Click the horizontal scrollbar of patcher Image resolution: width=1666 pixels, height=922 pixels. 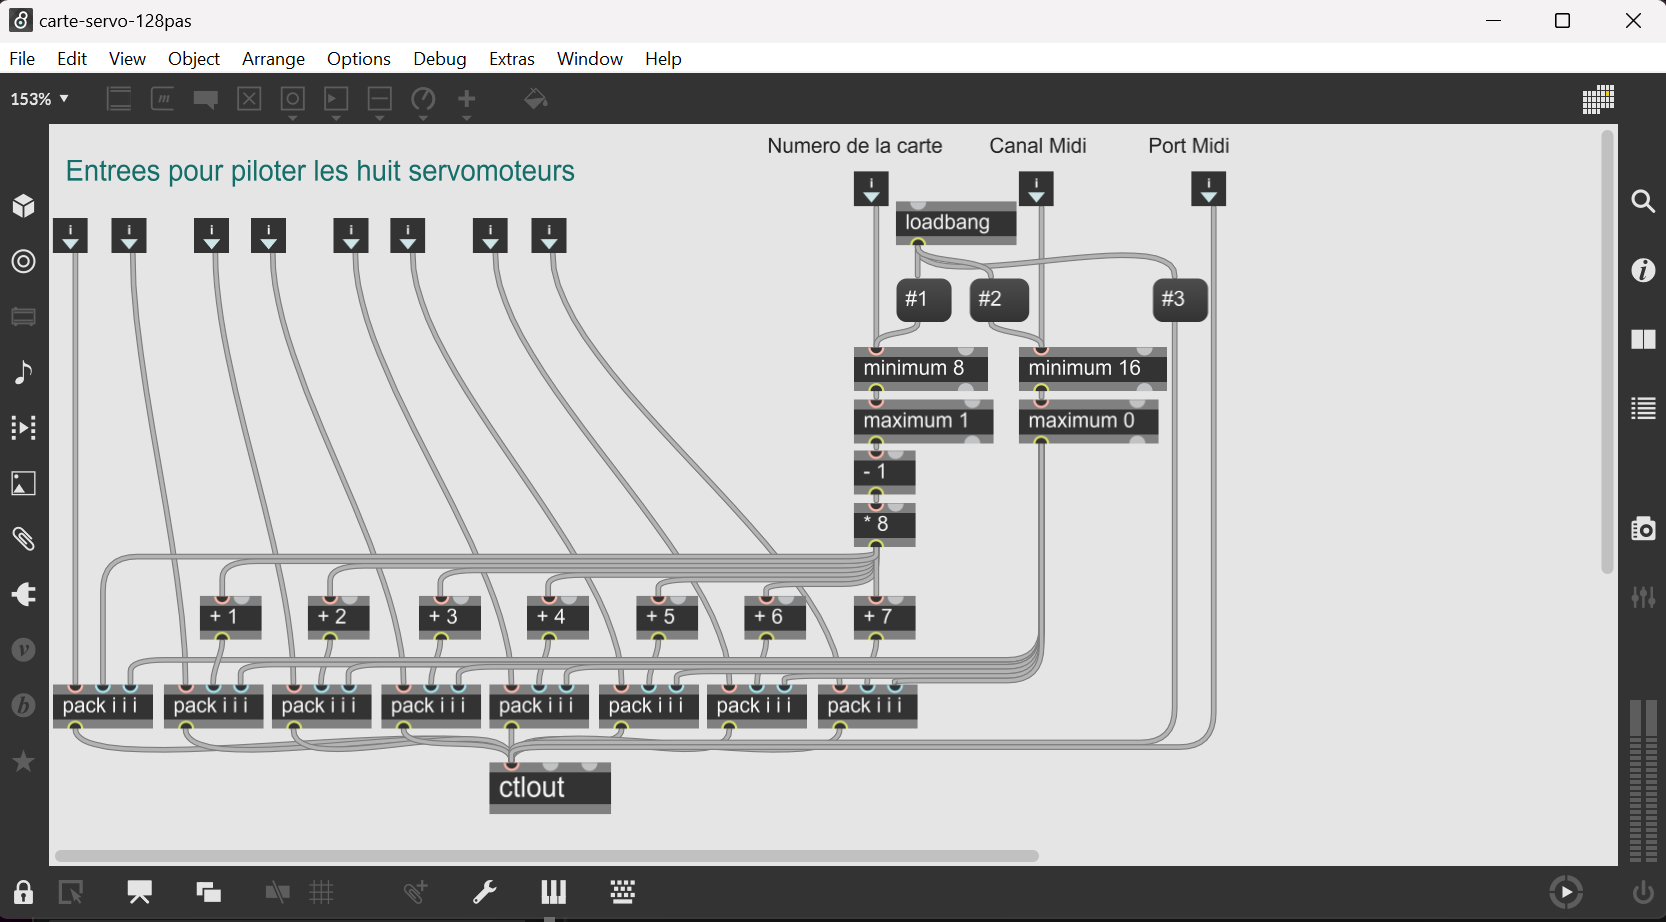click(x=546, y=856)
